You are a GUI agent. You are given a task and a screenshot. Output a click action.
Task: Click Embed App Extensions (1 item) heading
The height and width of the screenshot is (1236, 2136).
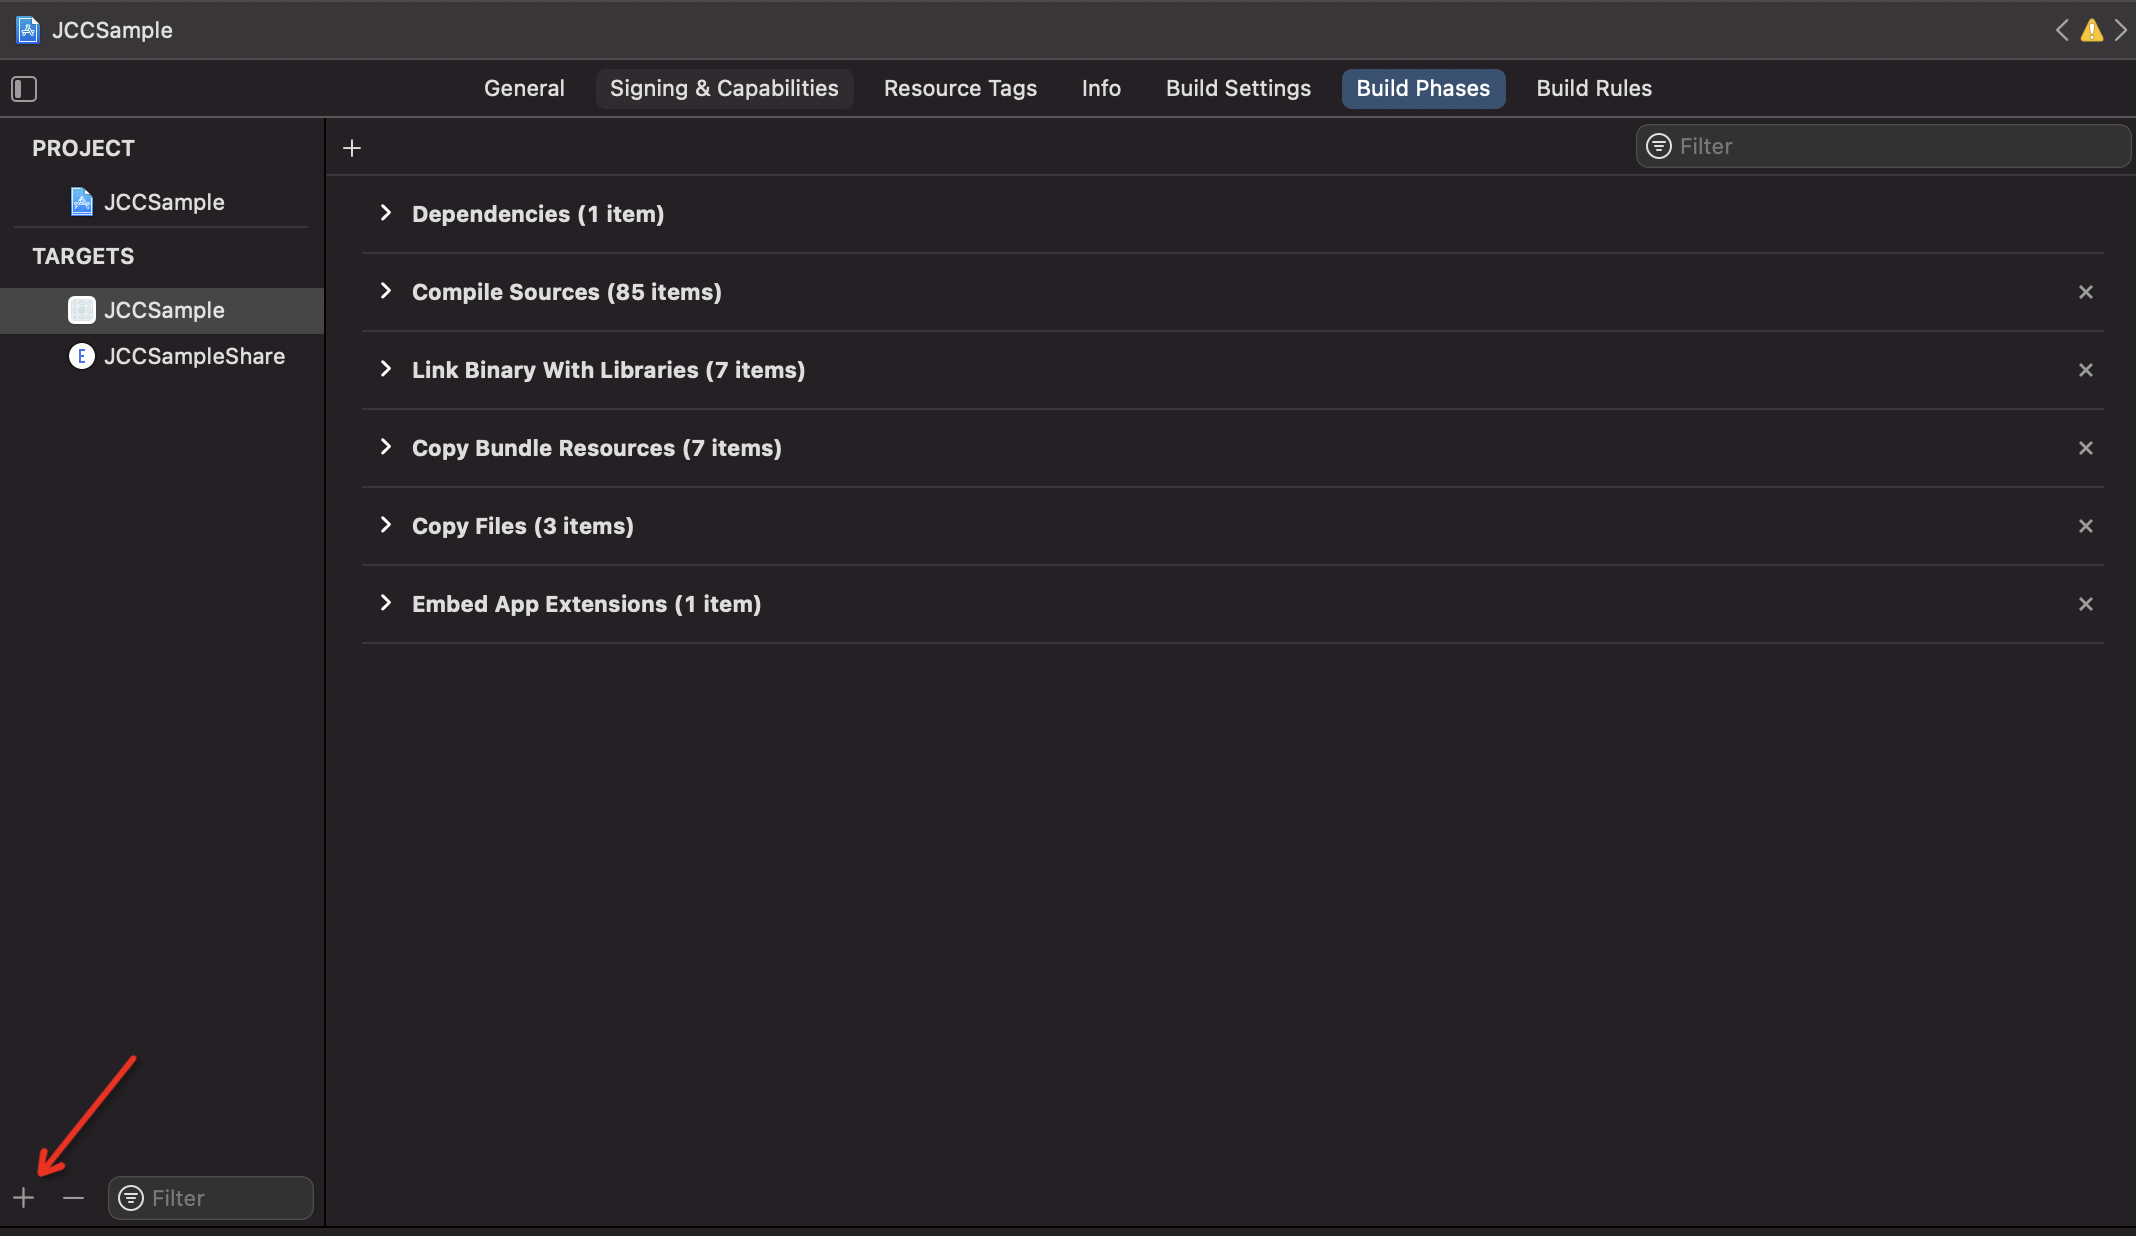587,604
